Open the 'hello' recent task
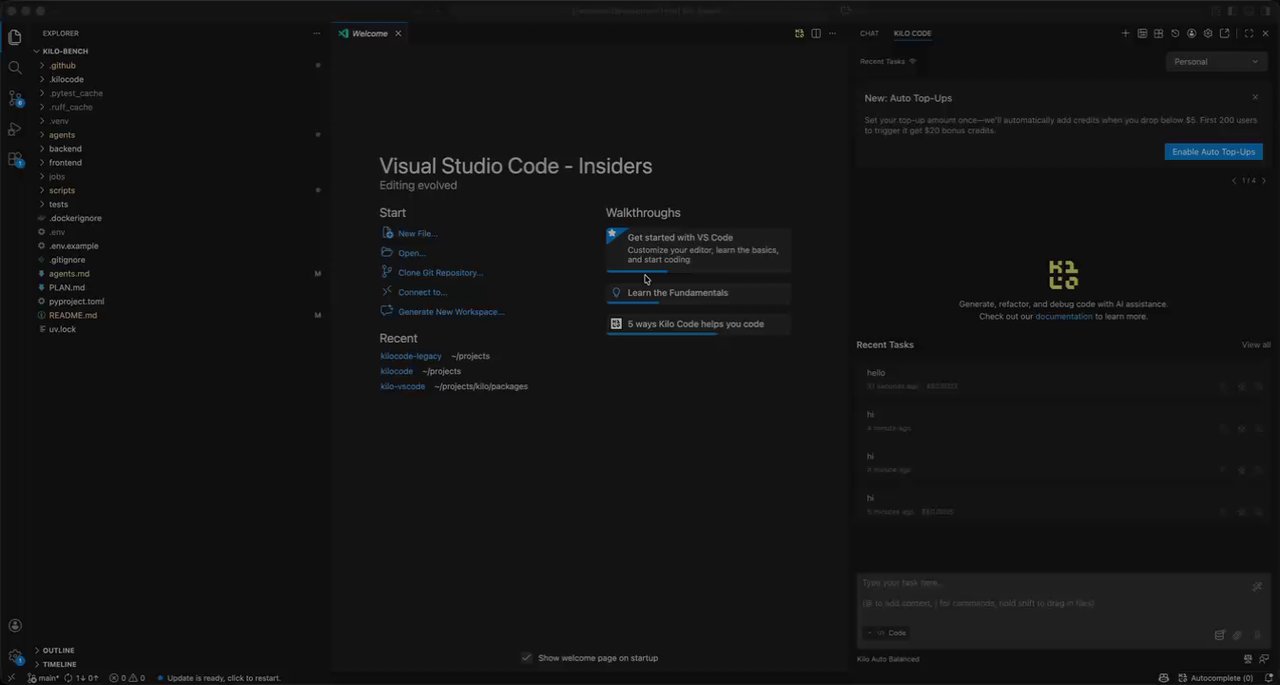Image resolution: width=1280 pixels, height=685 pixels. click(x=1063, y=379)
